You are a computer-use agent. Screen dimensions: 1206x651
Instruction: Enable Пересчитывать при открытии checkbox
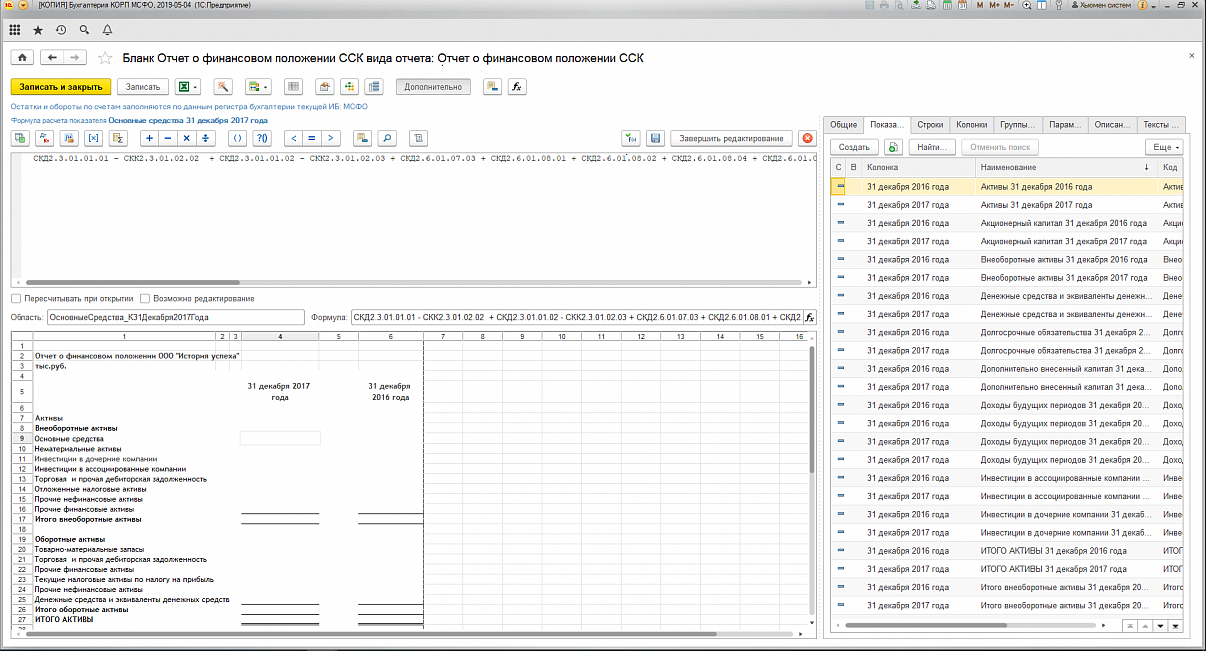coord(16,298)
